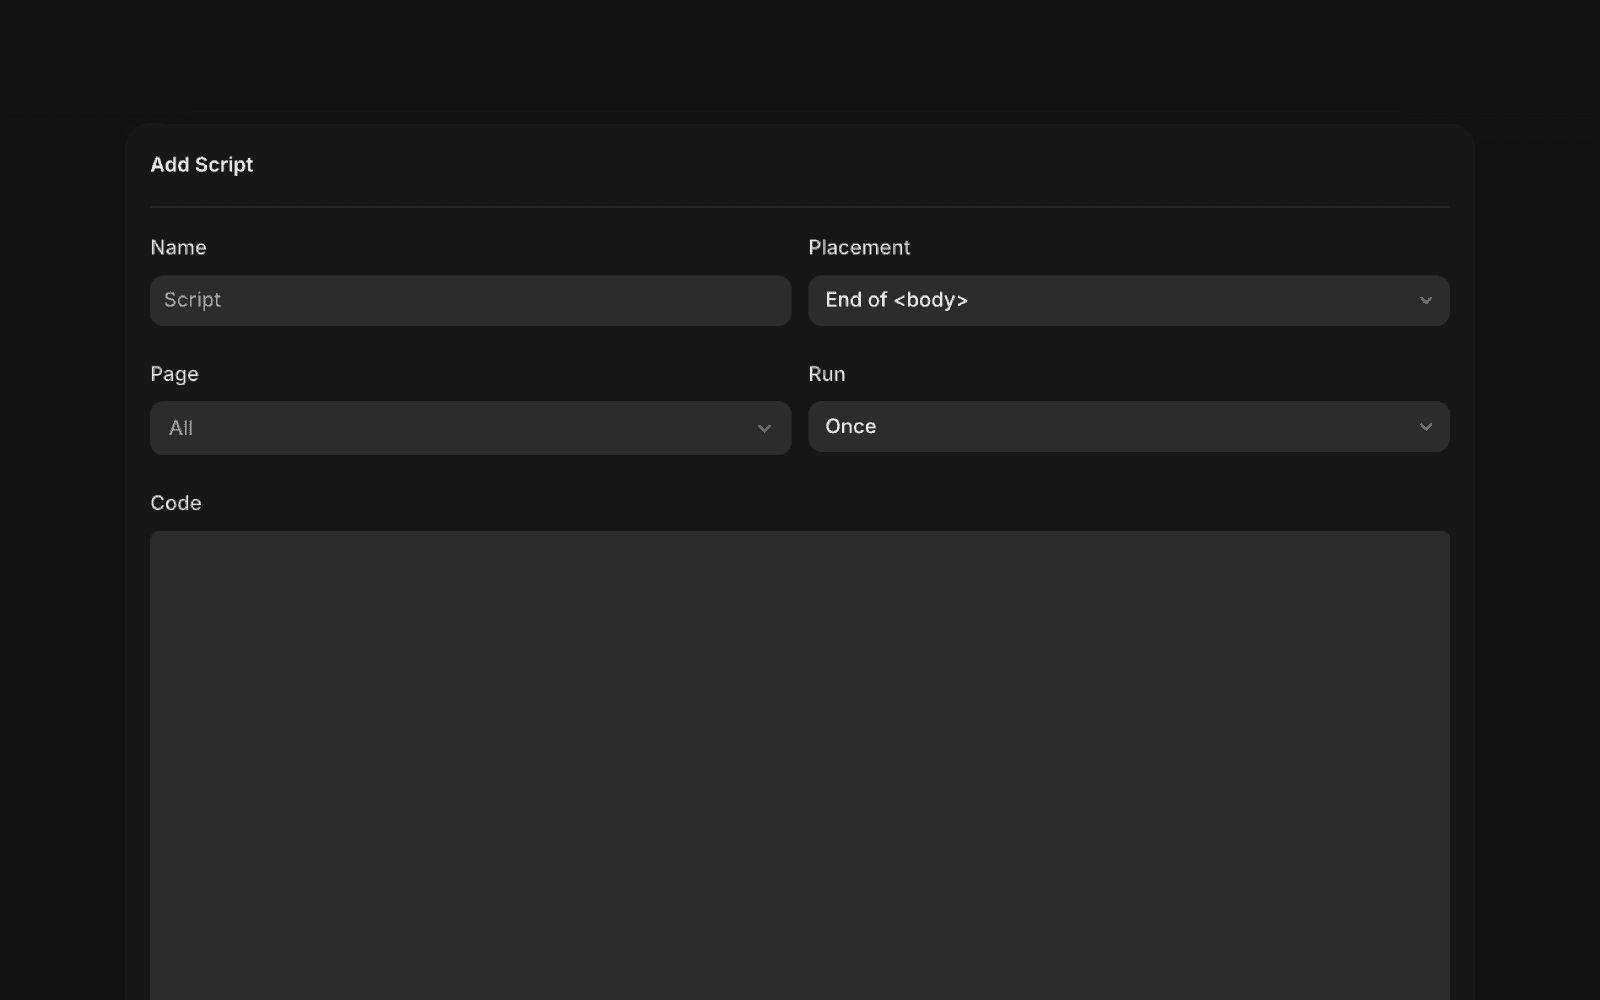Focus the placeholder text 'Script'
Viewport: 1600px width, 1000px height.
[x=192, y=300]
